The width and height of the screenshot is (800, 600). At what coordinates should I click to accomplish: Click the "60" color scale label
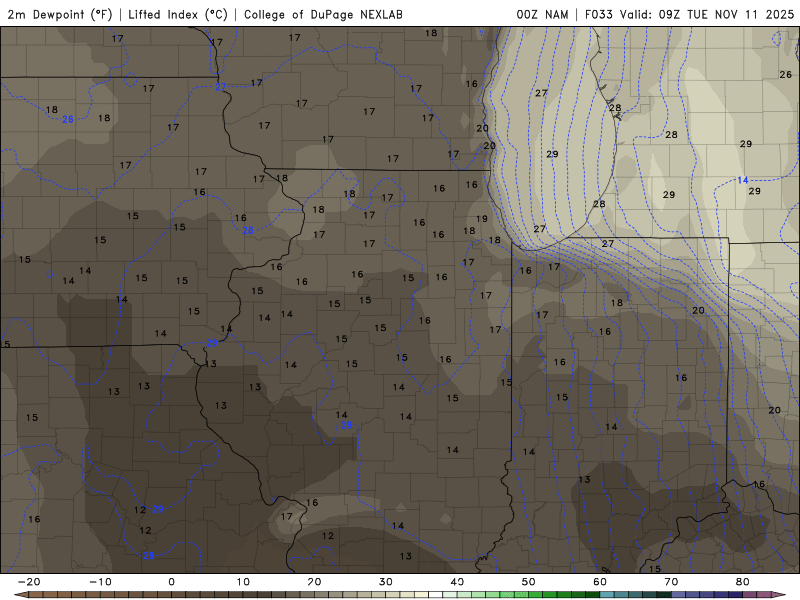coord(600,582)
